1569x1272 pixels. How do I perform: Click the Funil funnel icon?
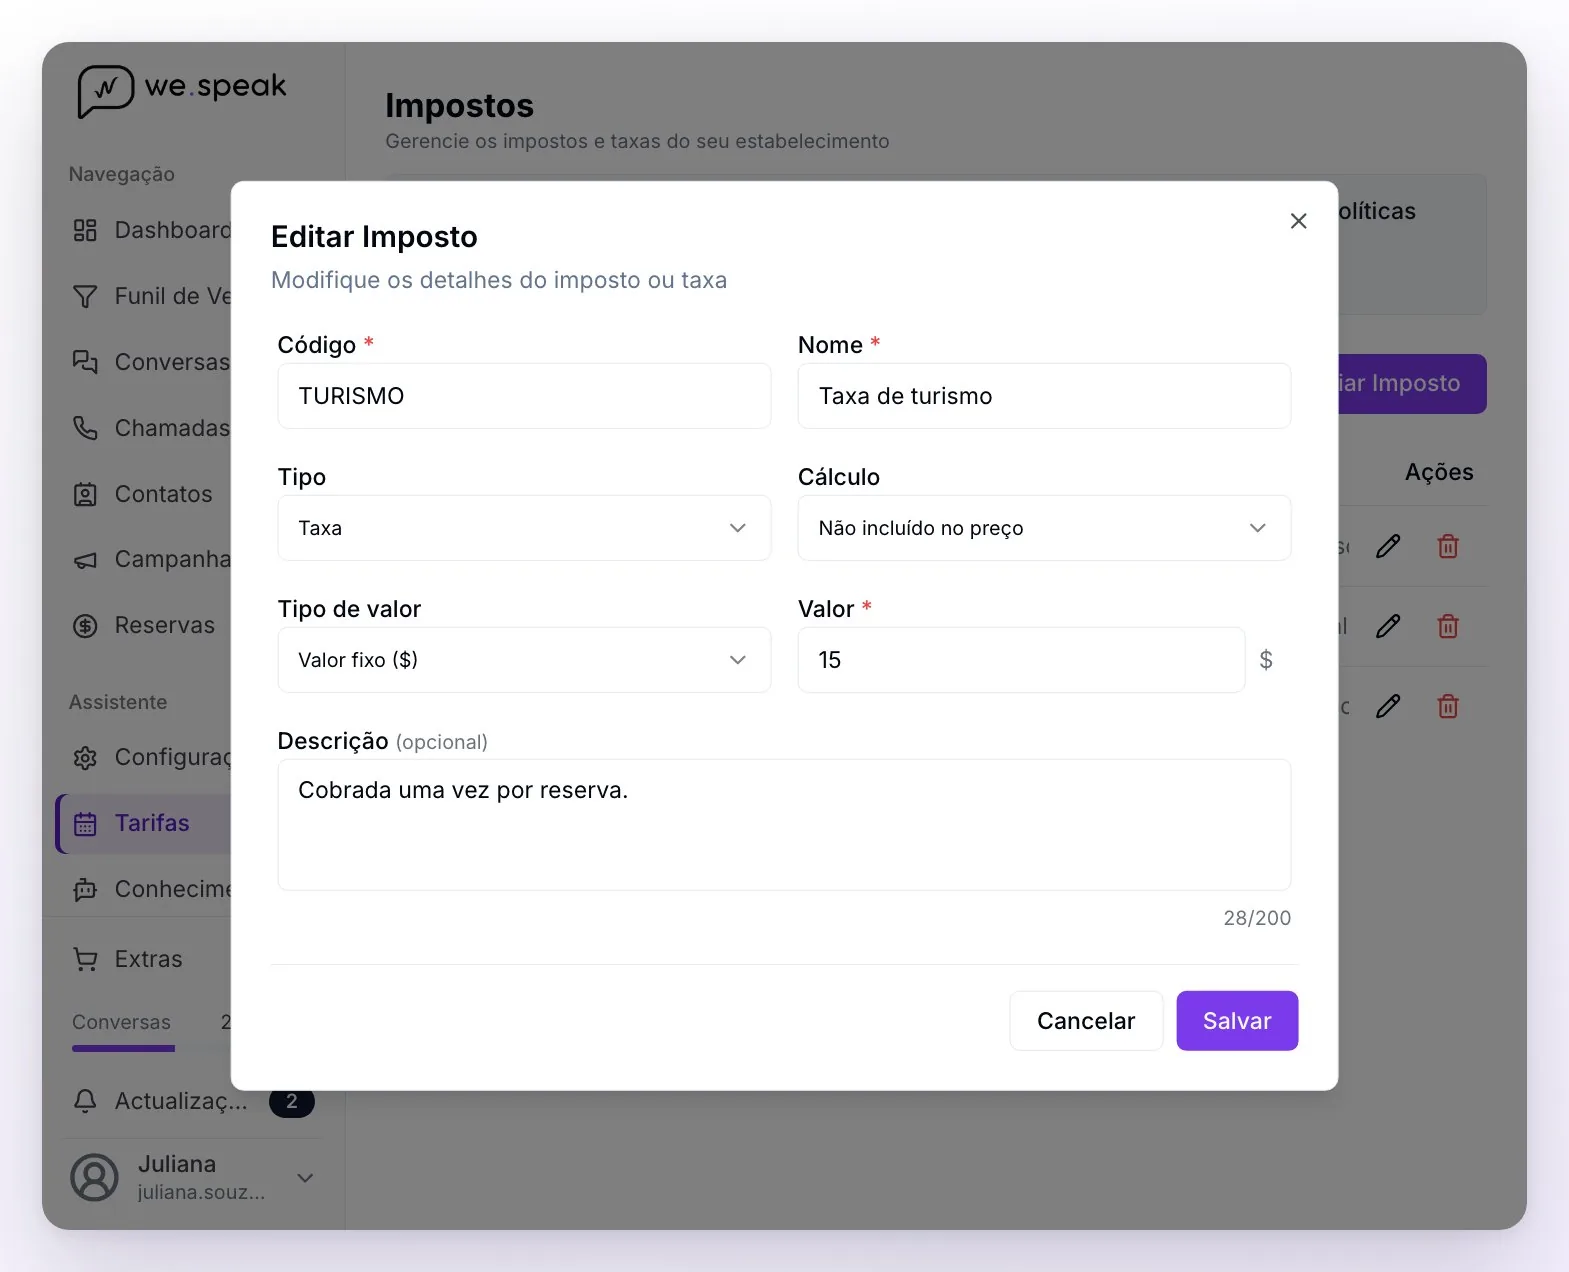pyautogui.click(x=85, y=297)
